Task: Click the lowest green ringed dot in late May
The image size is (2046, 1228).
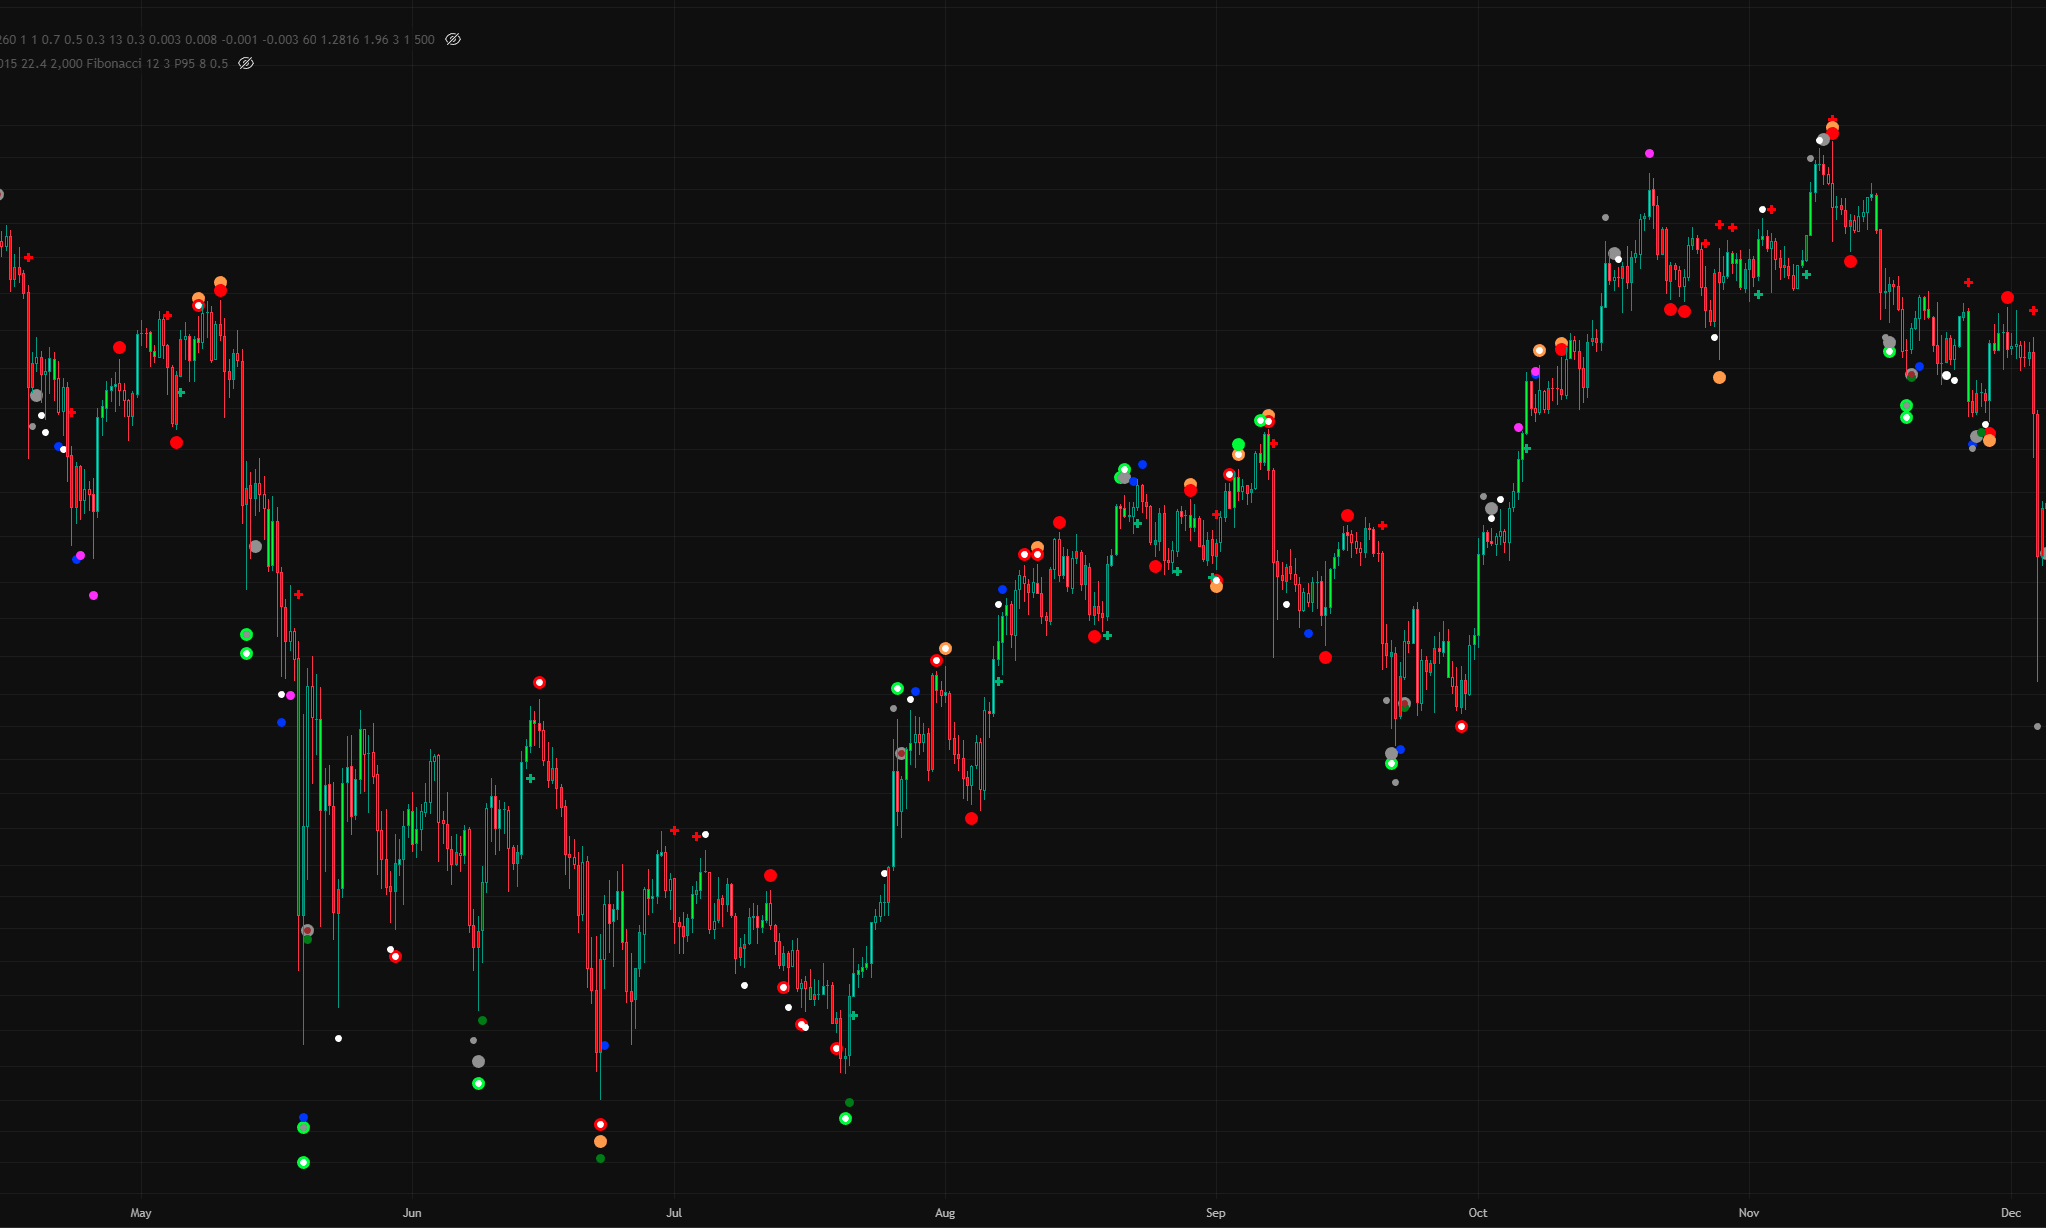Action: 303,1163
